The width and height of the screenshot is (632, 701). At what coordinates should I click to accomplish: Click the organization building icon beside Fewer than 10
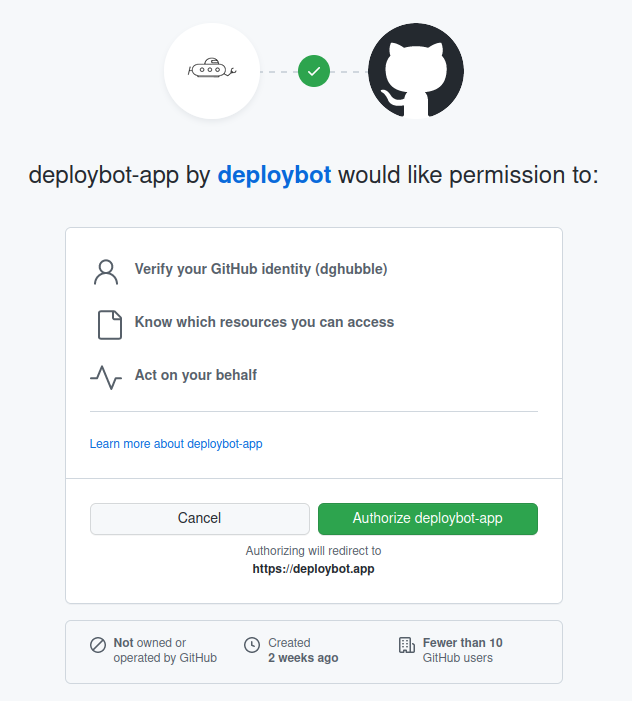407,645
